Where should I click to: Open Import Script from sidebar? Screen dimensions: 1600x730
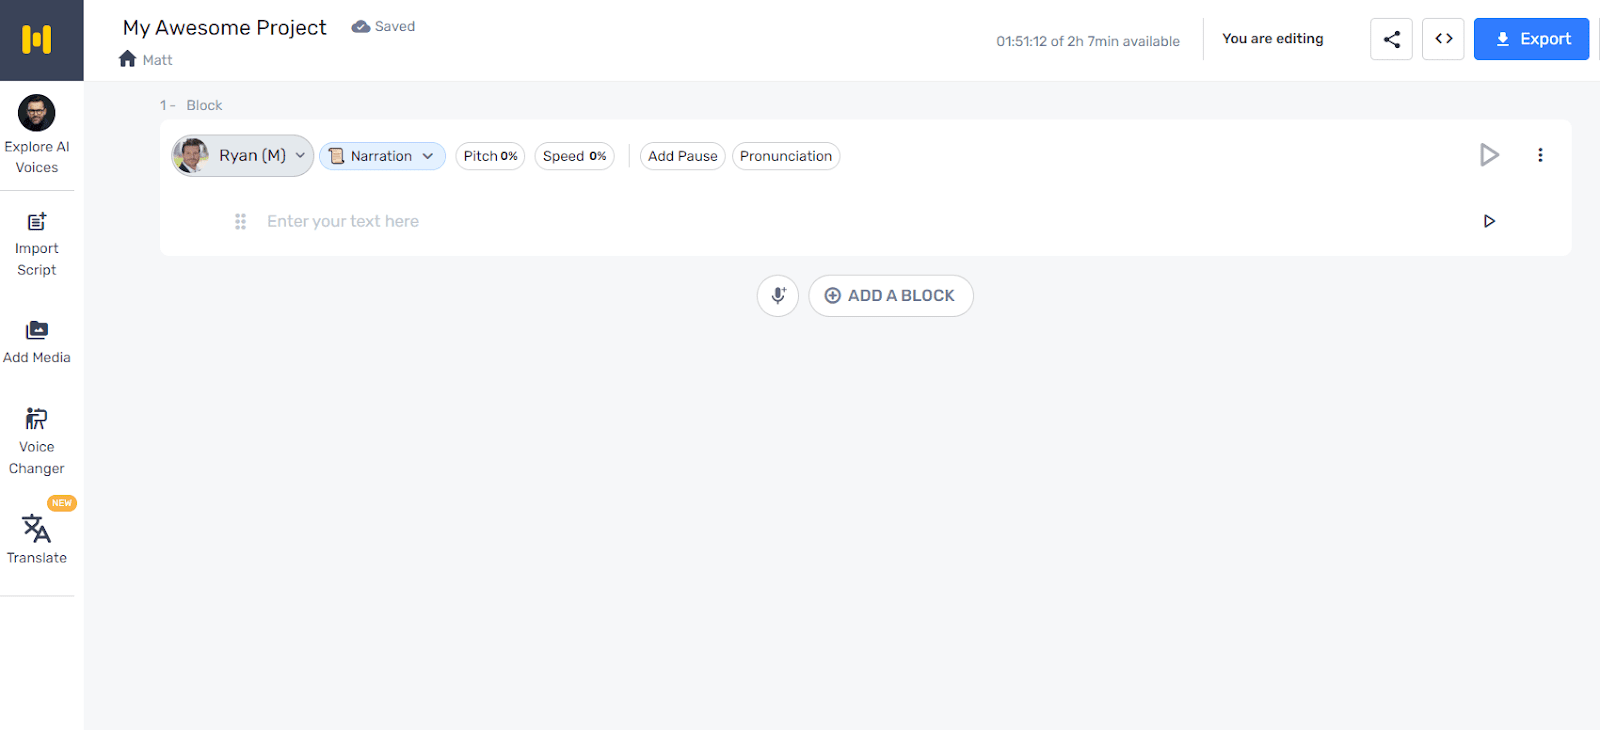point(37,244)
